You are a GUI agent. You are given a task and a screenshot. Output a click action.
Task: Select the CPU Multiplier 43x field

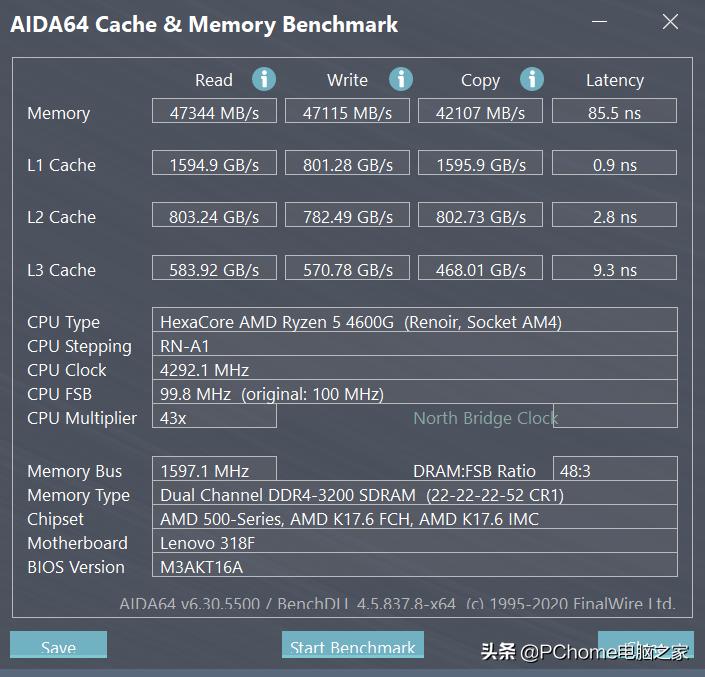tap(214, 417)
